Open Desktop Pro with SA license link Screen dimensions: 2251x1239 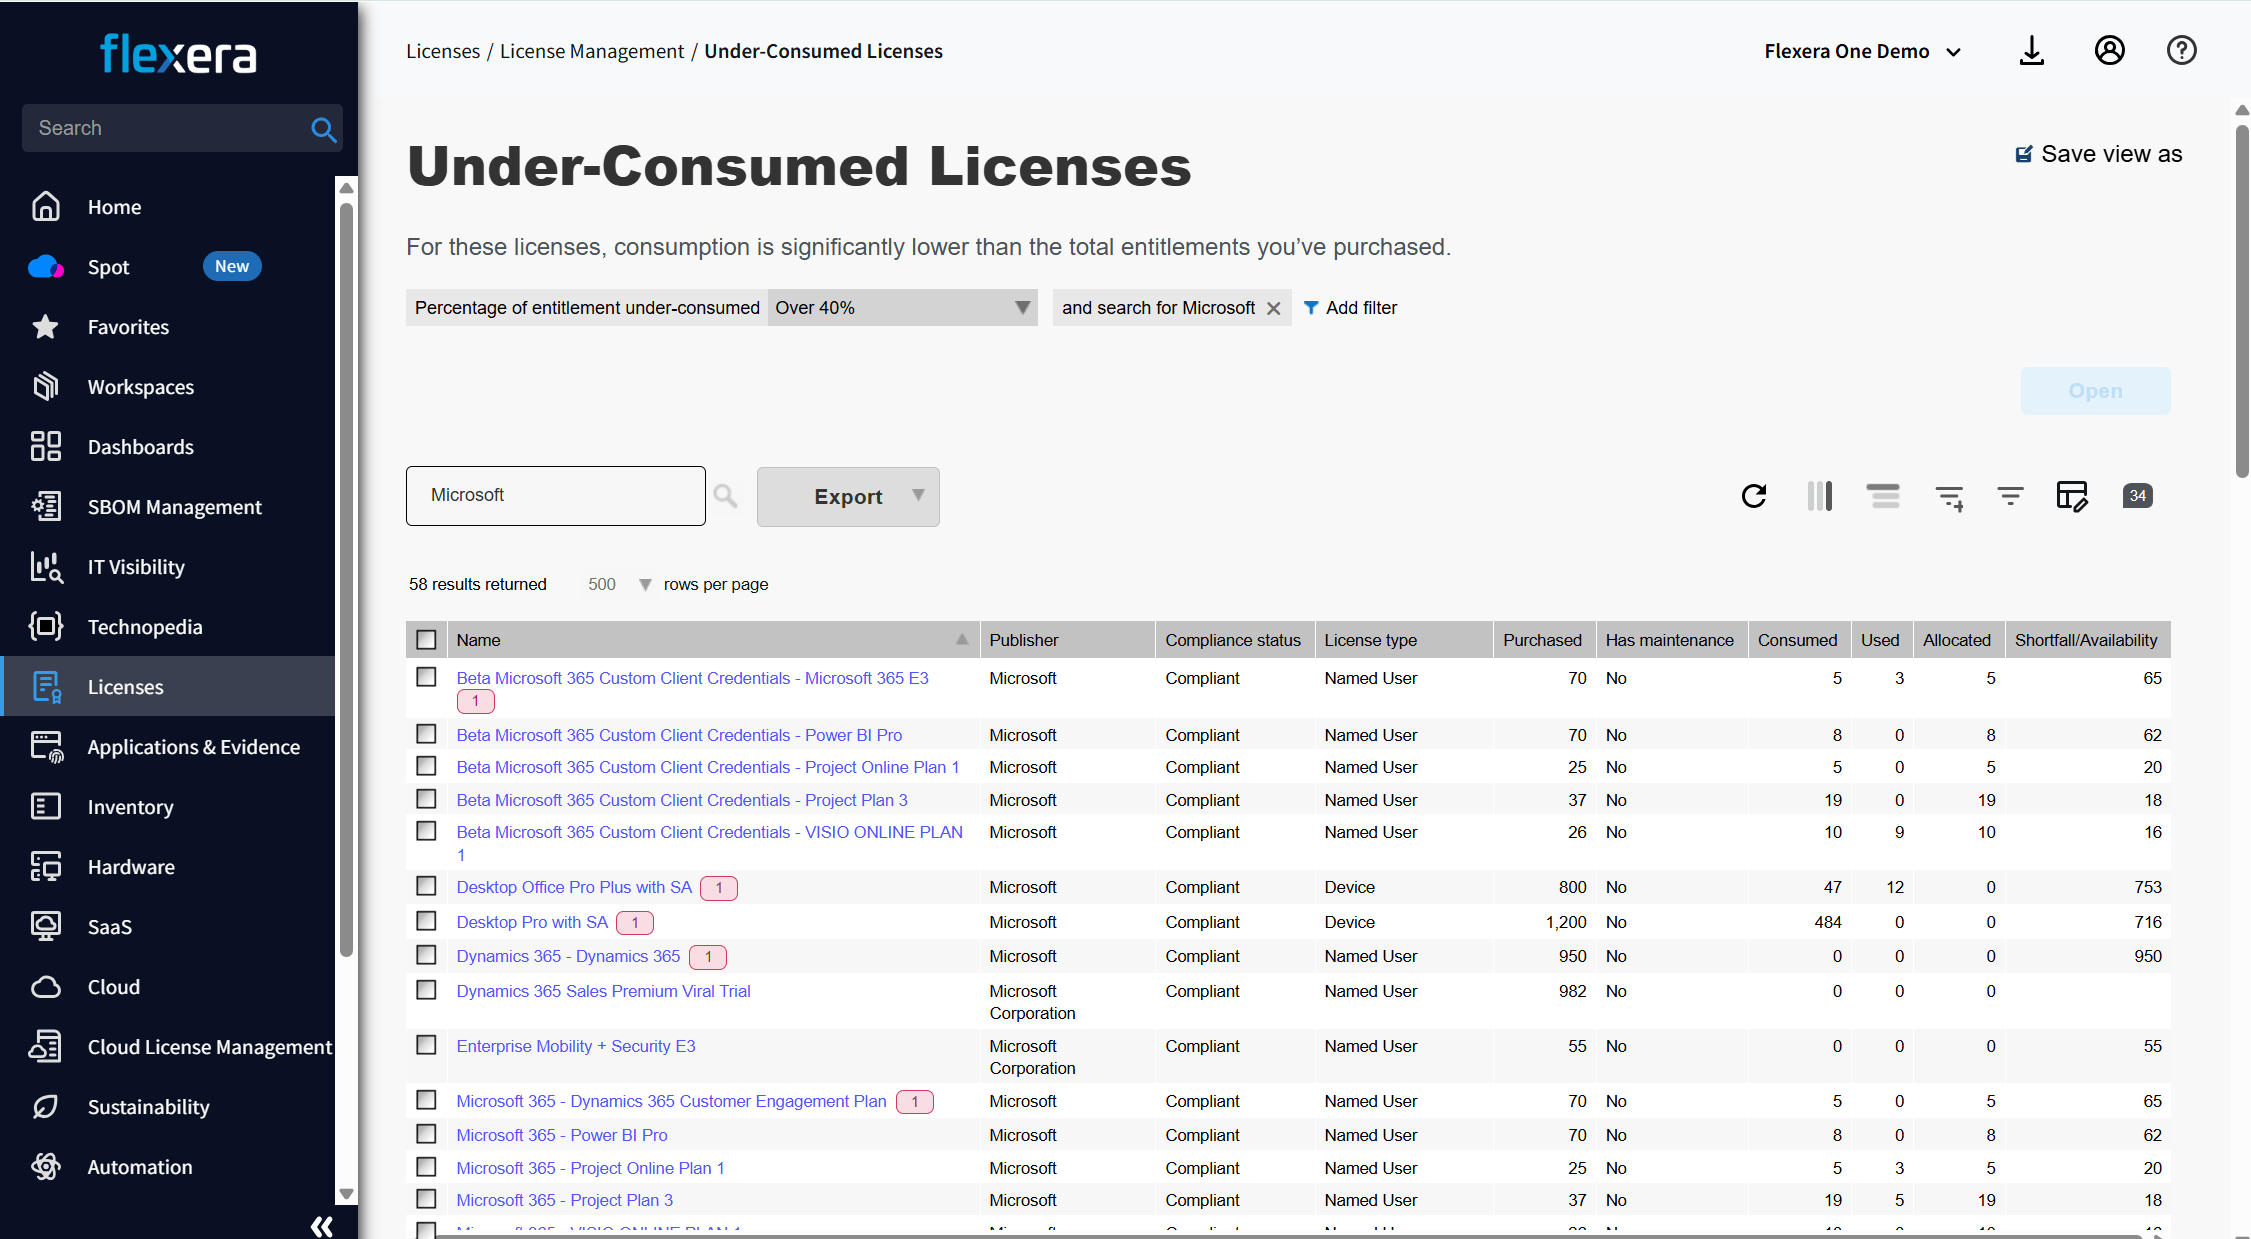pyautogui.click(x=532, y=922)
